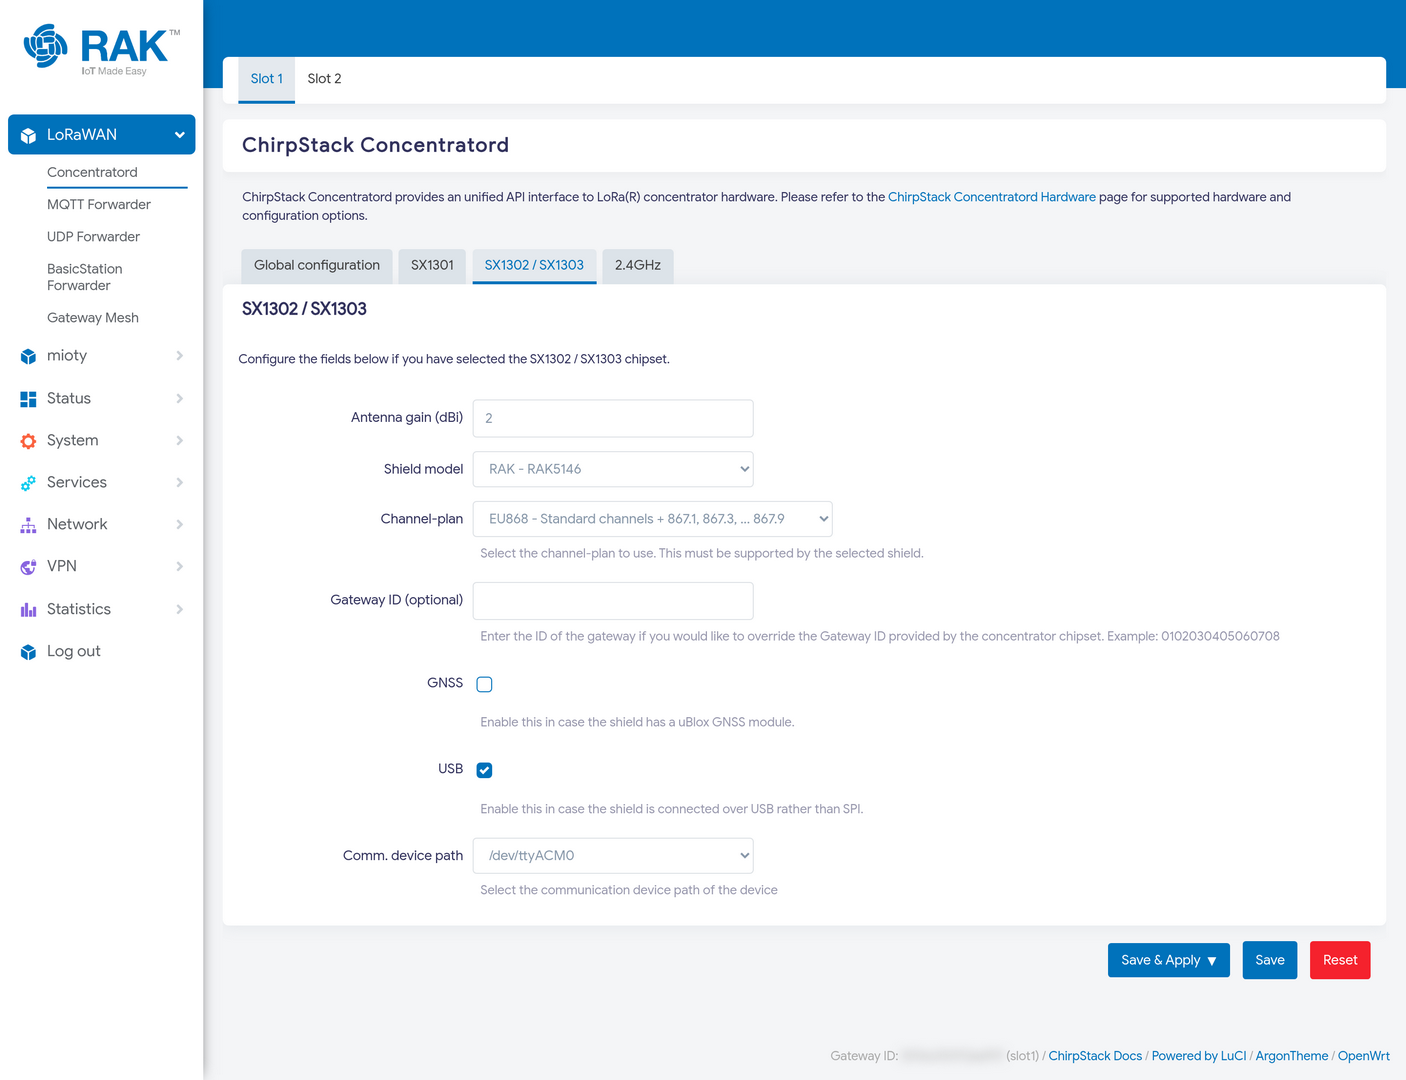
Task: Click the Log out cube icon
Action: point(28,652)
